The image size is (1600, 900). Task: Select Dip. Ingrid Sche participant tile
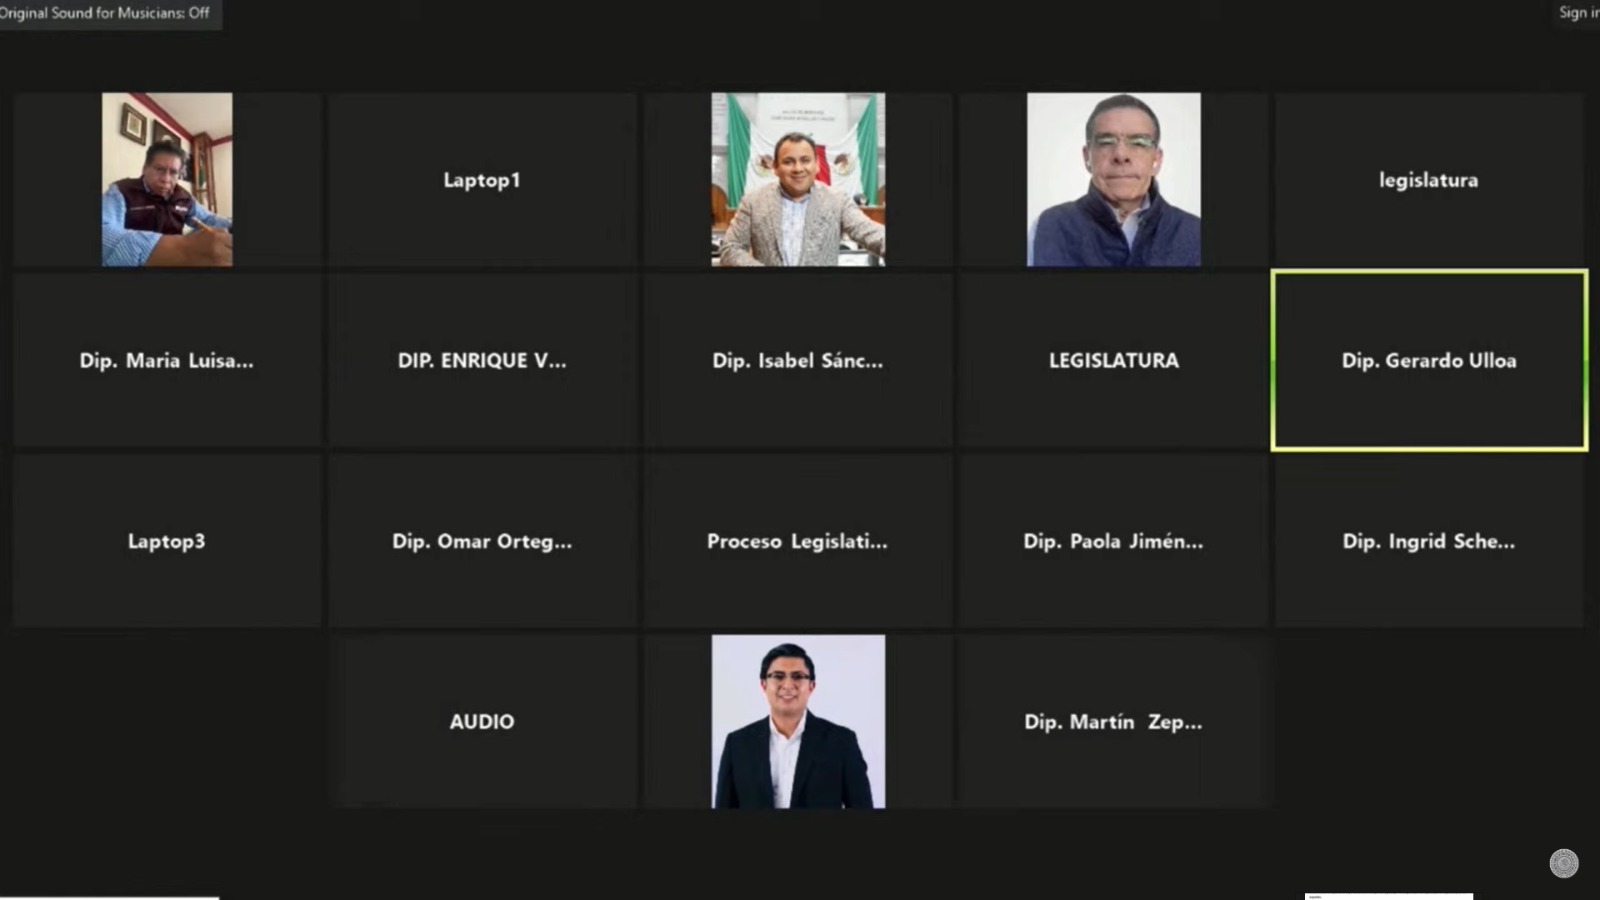[x=1428, y=541]
